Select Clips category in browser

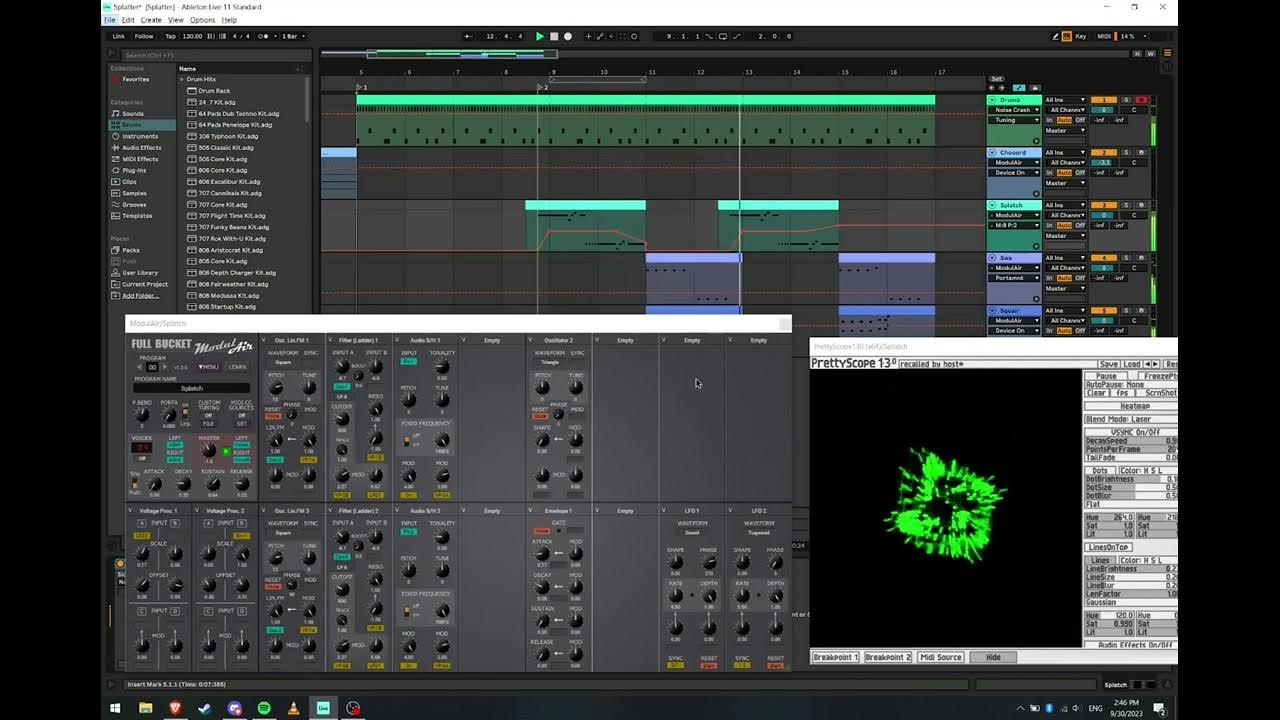[x=130, y=182]
